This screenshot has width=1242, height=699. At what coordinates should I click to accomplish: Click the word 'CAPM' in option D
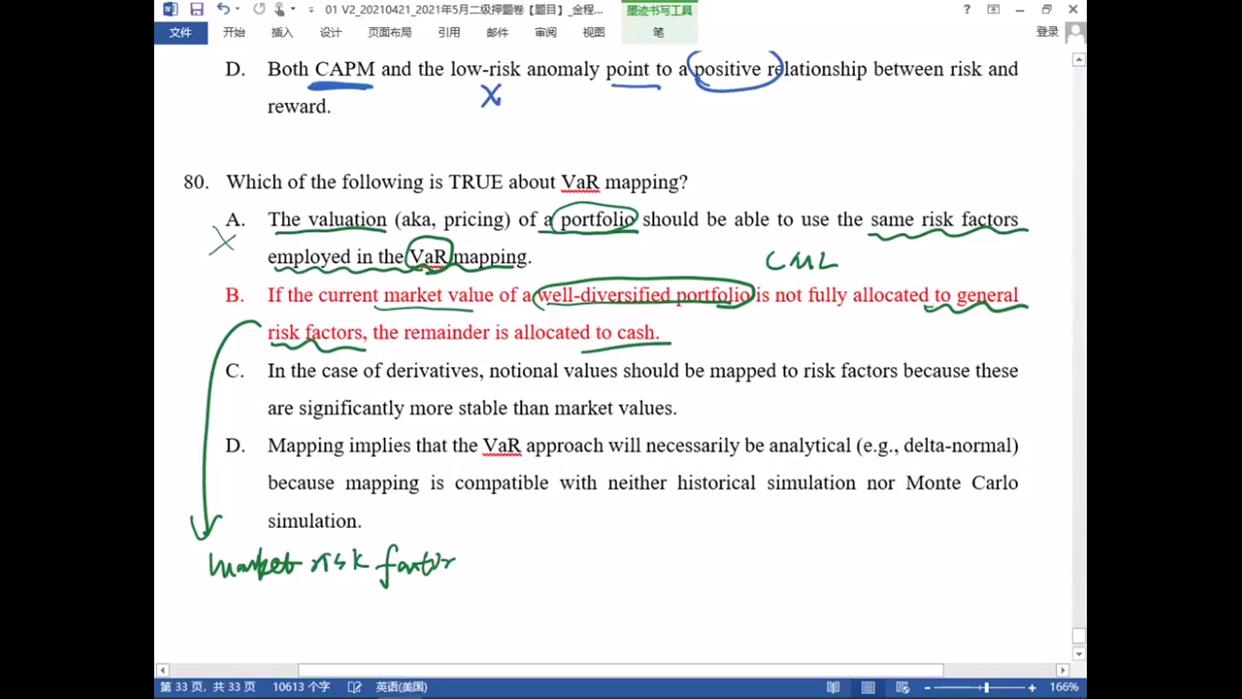(x=344, y=69)
